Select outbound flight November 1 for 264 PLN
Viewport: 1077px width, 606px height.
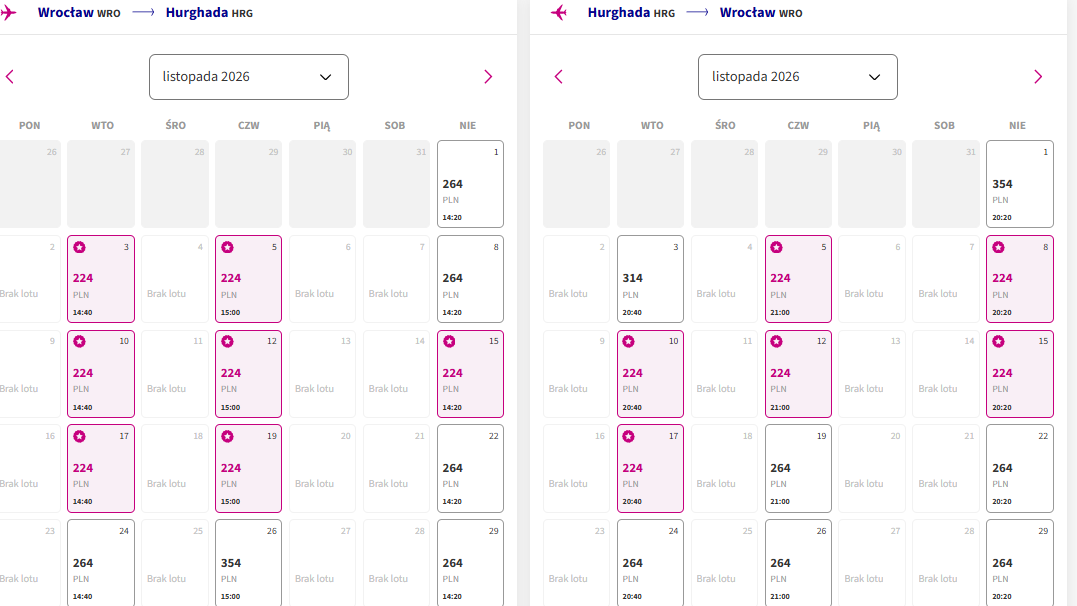(471, 184)
